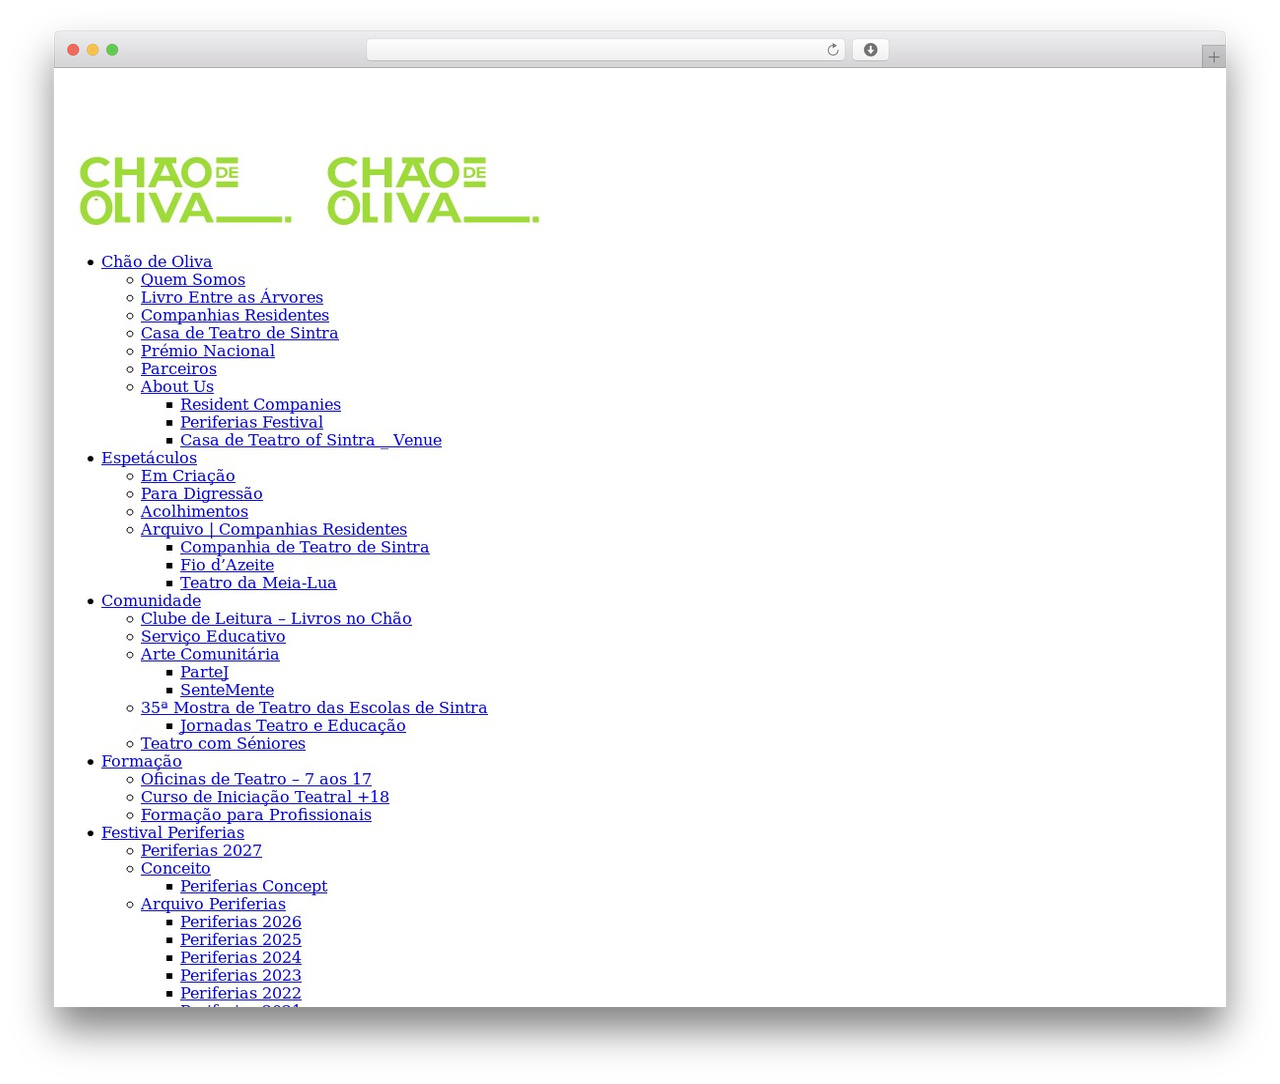
Task: Open Oficinas de Teatro – 7 aos 17
Action: [256, 779]
